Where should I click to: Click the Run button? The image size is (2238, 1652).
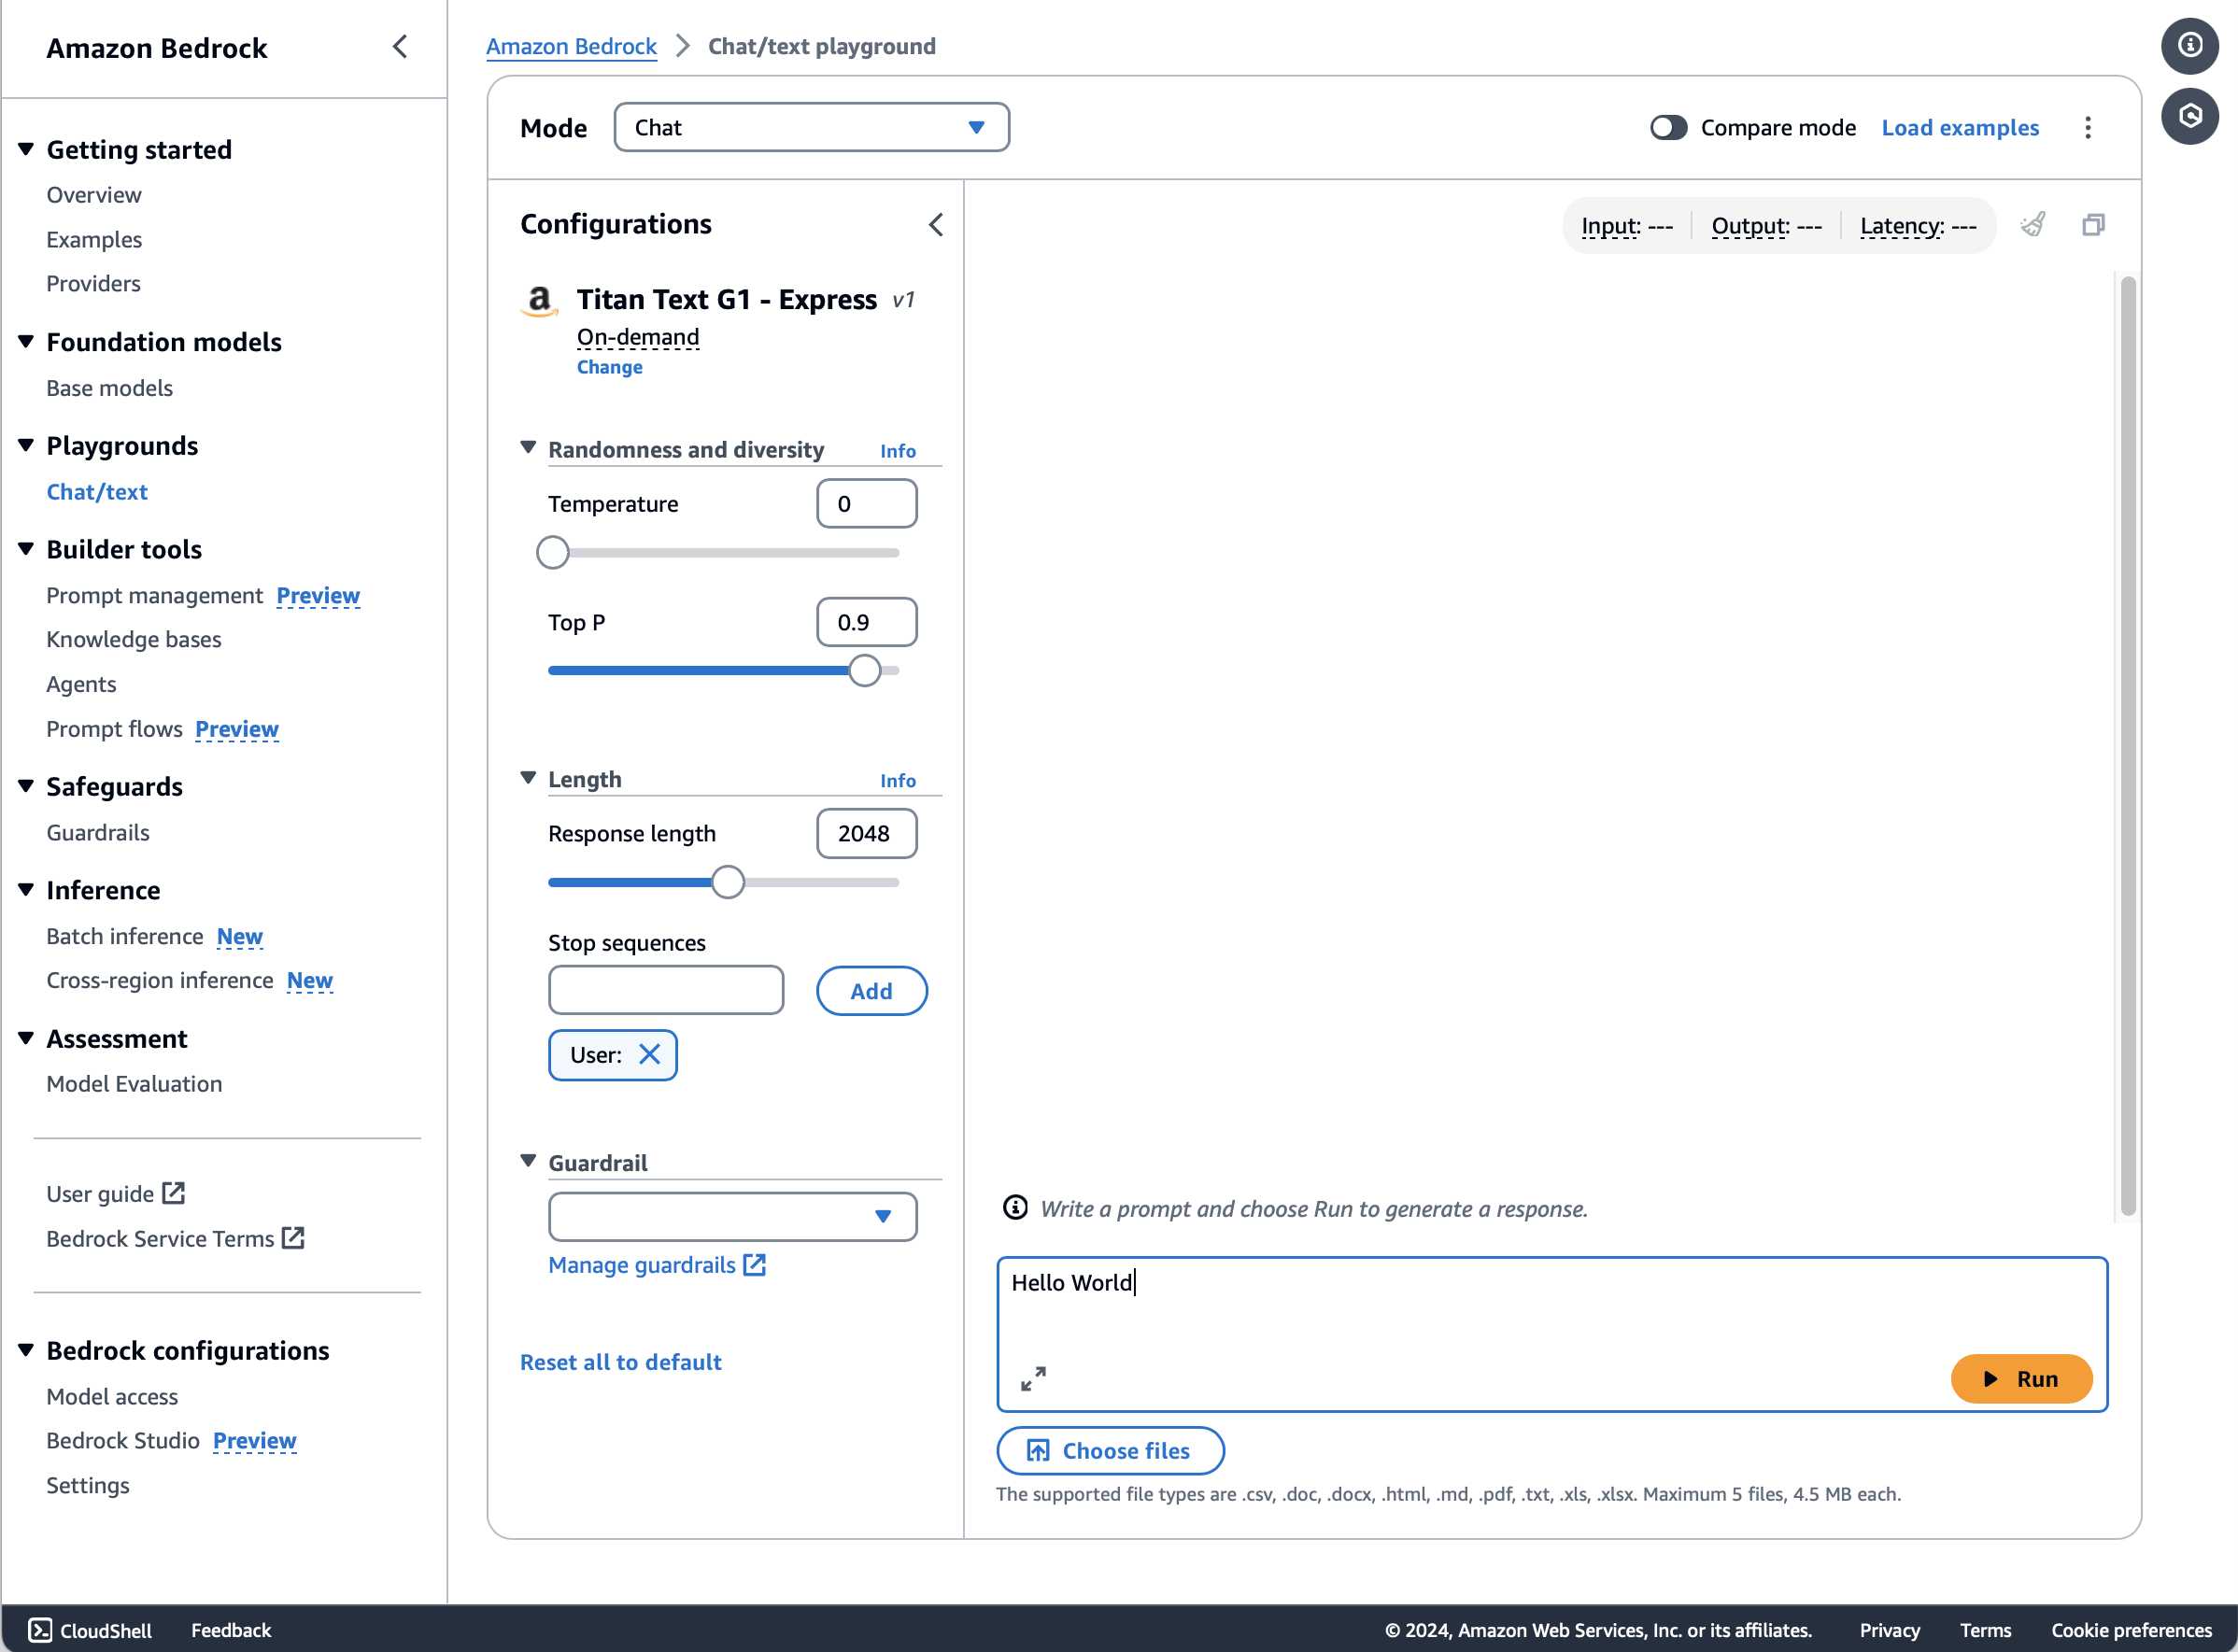tap(2021, 1379)
